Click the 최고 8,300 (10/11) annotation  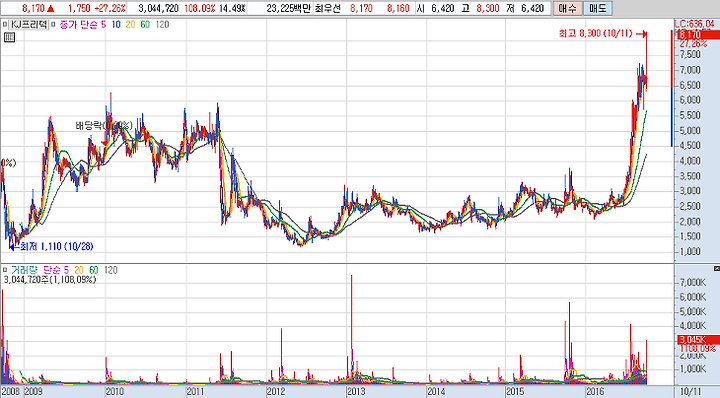tap(595, 34)
